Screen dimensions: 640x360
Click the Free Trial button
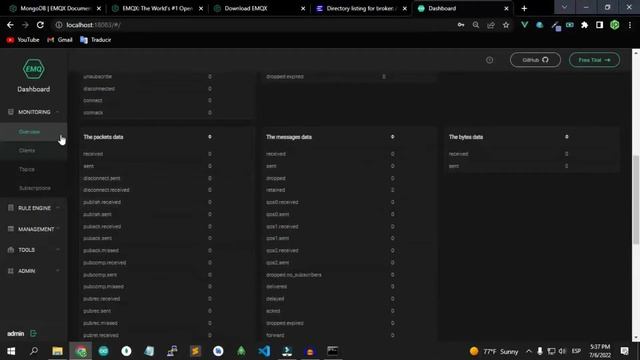tap(594, 60)
